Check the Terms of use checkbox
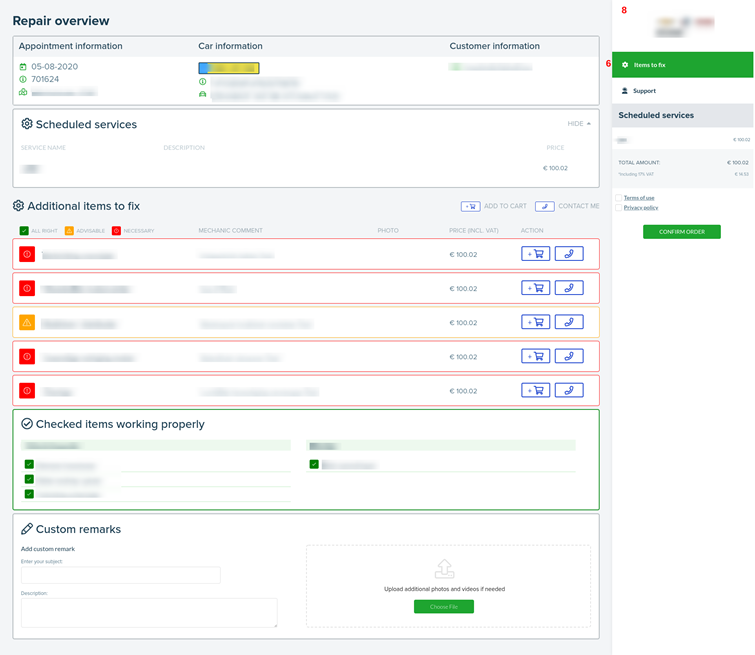This screenshot has width=755, height=655. coord(619,198)
